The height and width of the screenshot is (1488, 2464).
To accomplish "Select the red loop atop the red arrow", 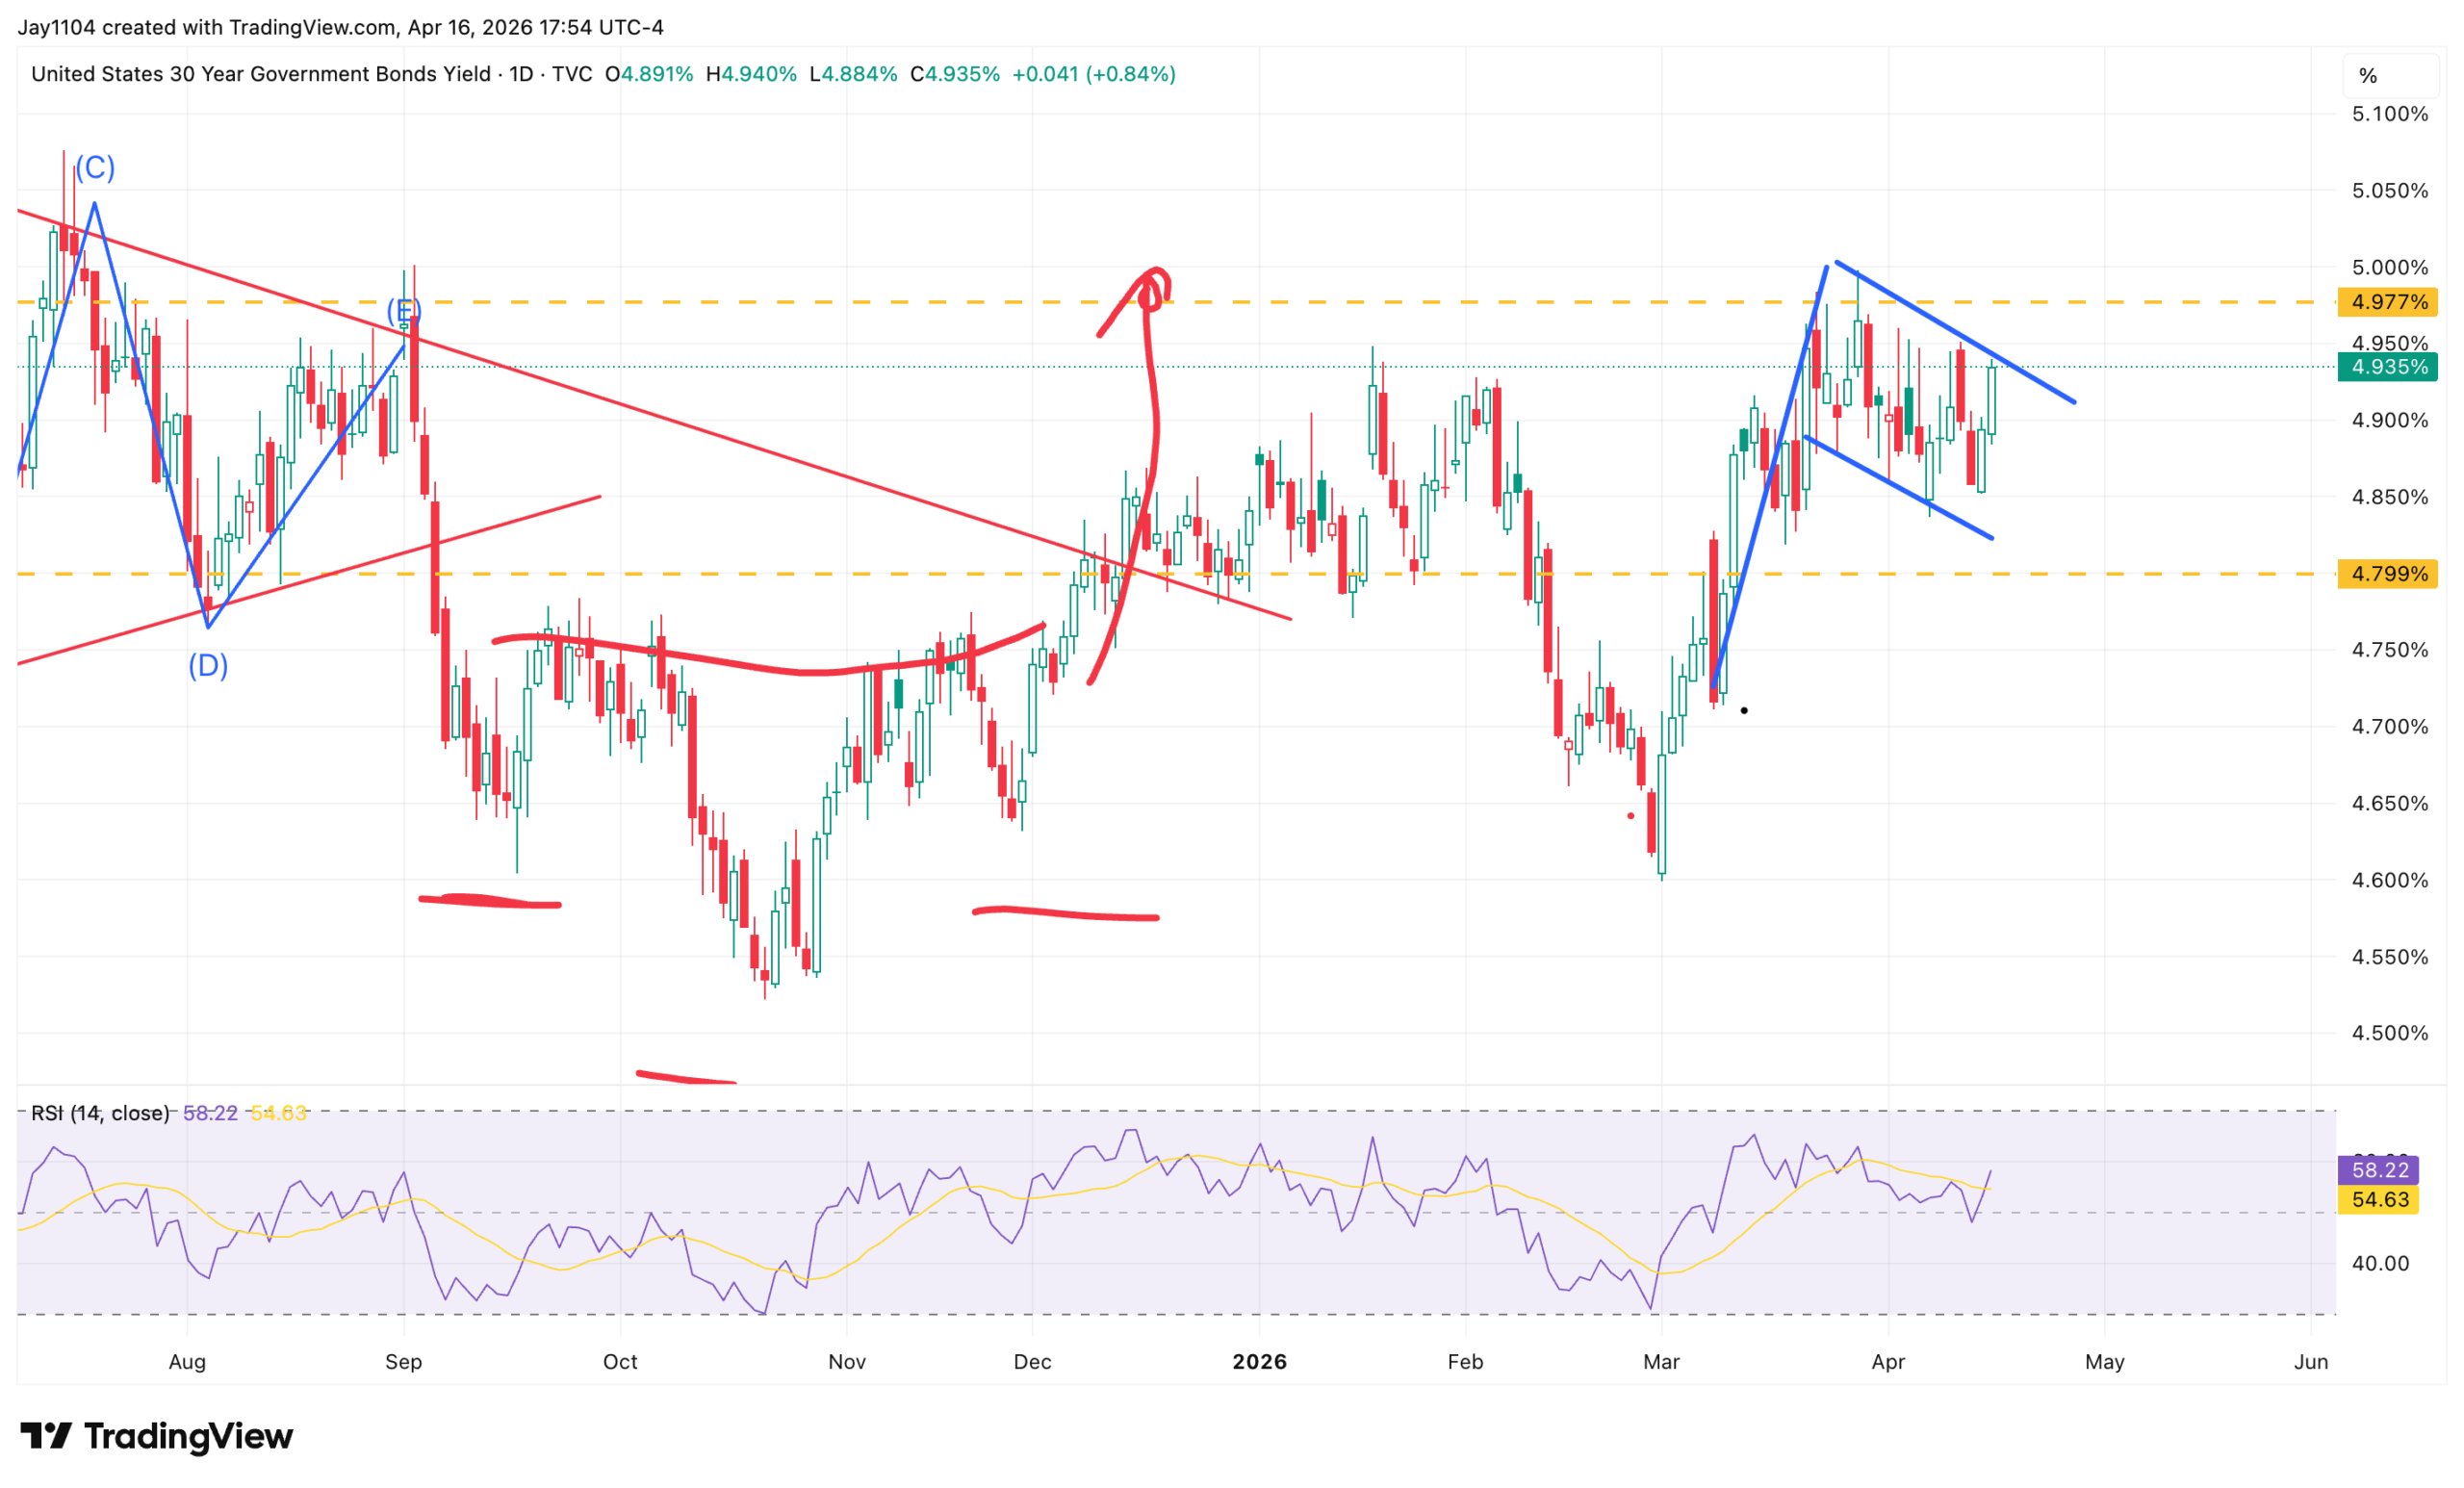I will point(1154,288).
